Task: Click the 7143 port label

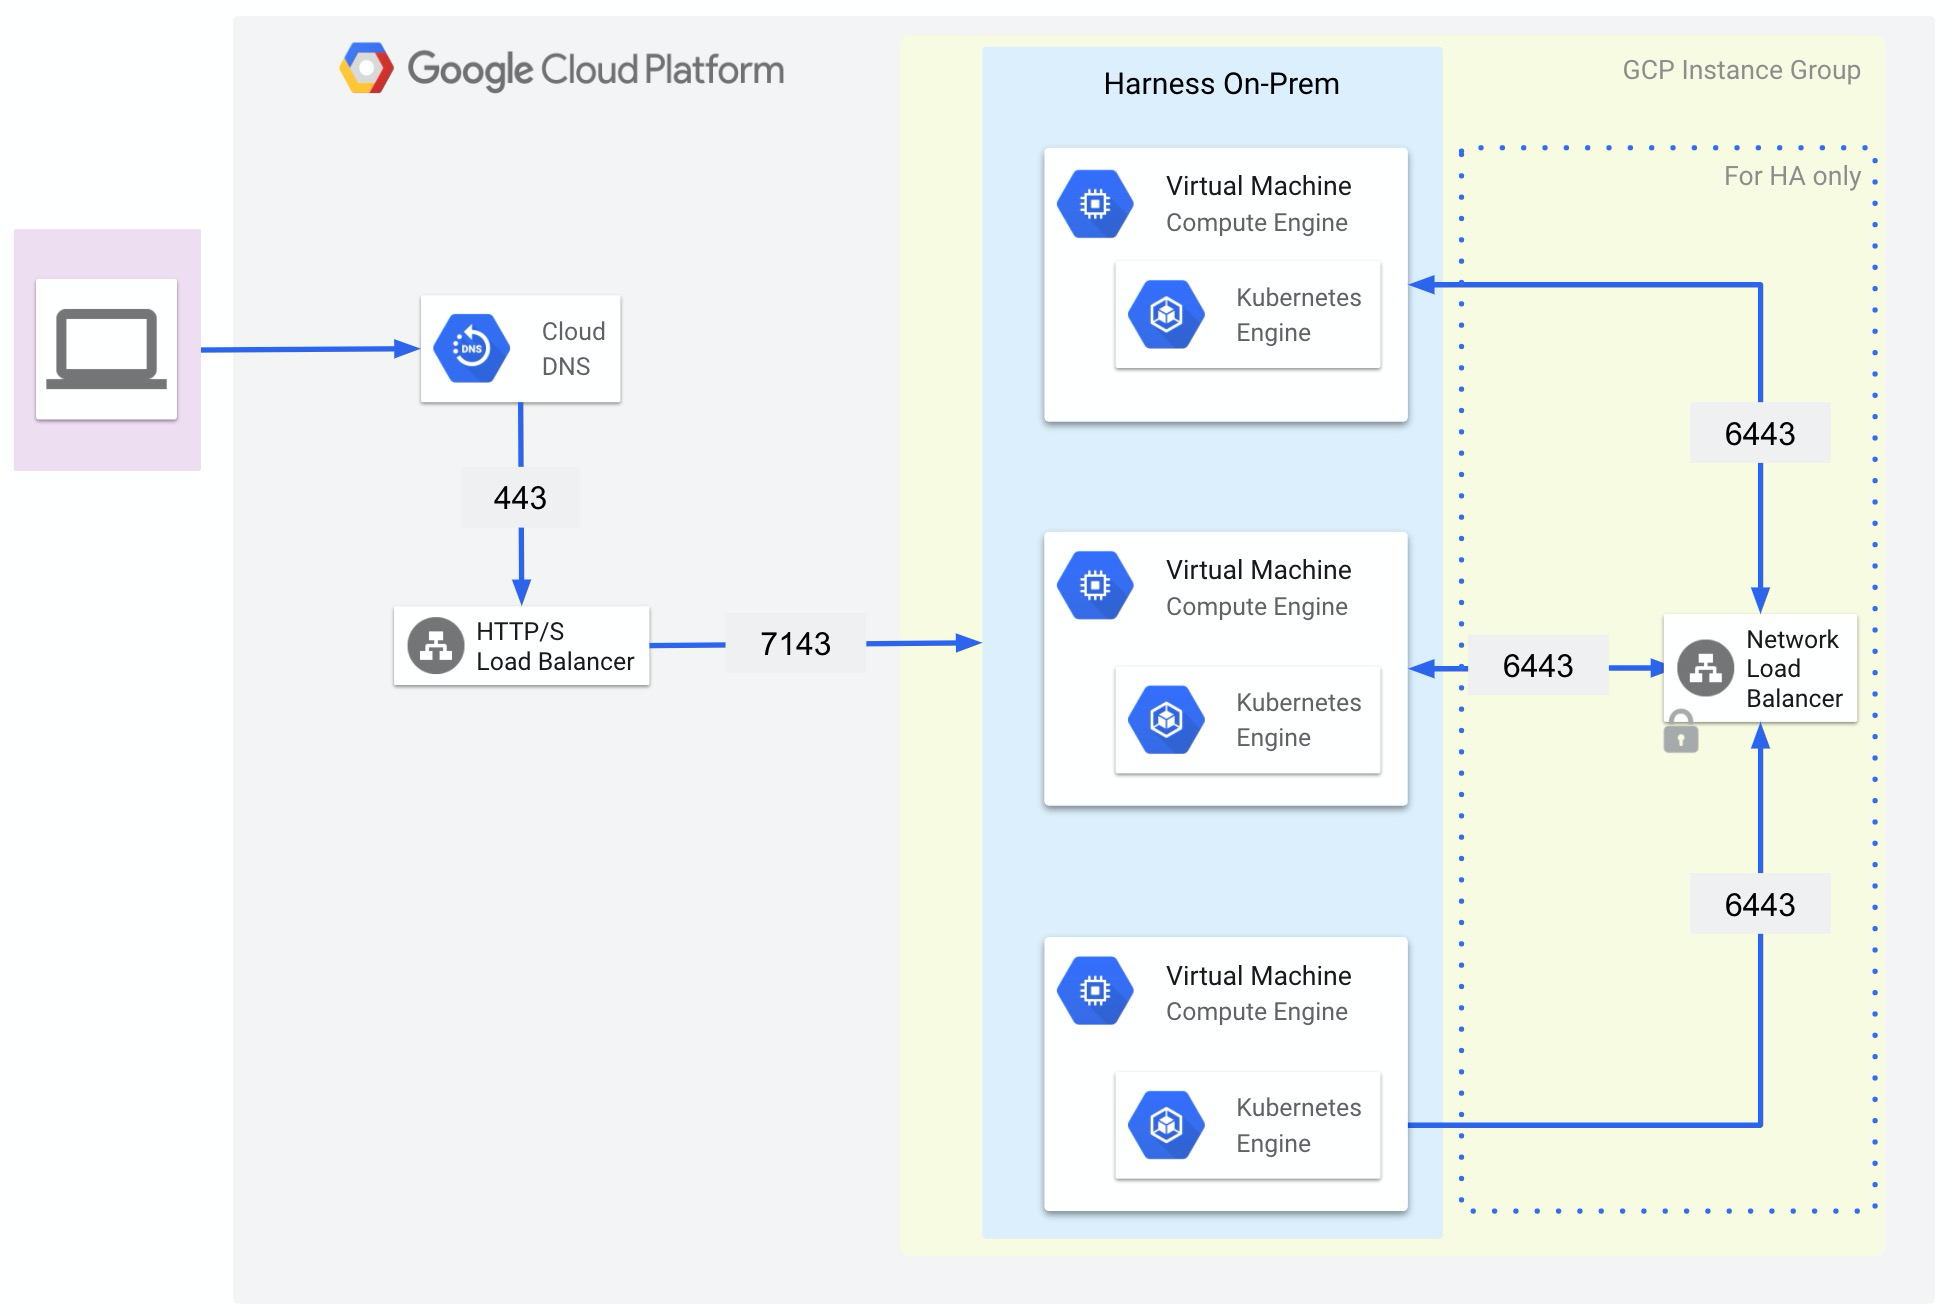Action: pos(795,643)
